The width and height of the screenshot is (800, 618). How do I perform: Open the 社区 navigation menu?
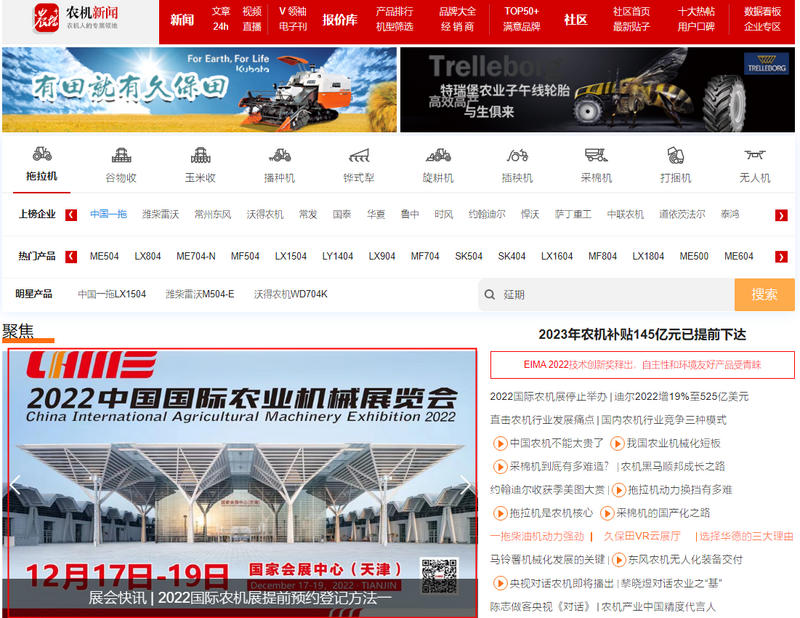tap(576, 20)
